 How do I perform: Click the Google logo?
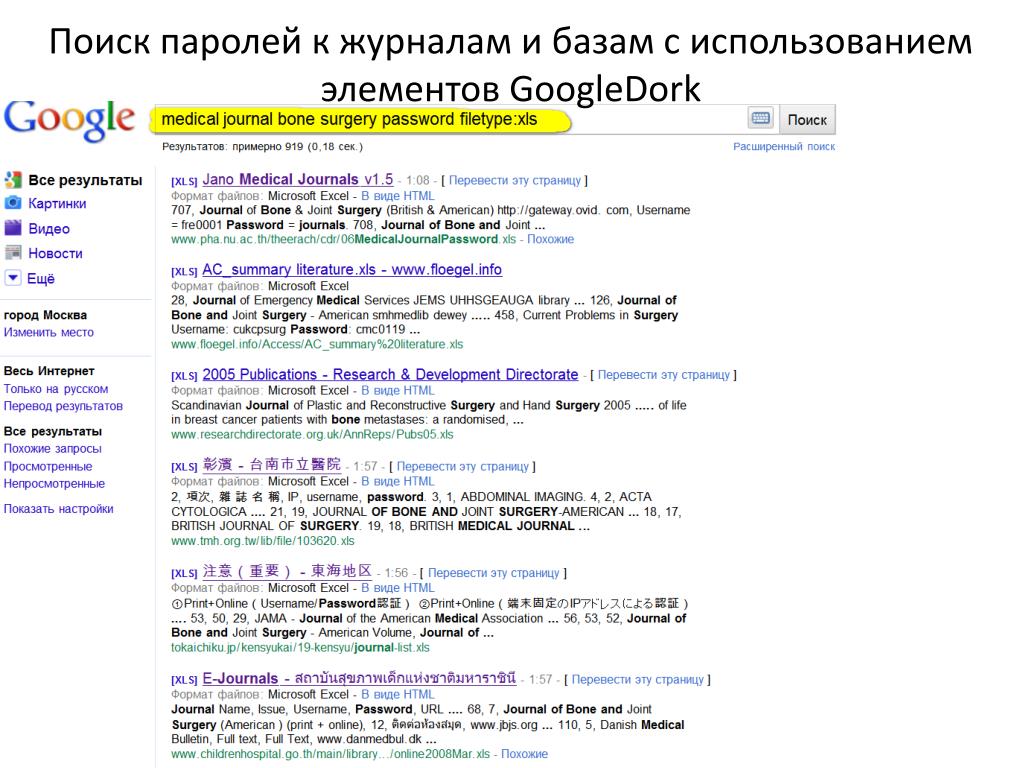[70, 120]
